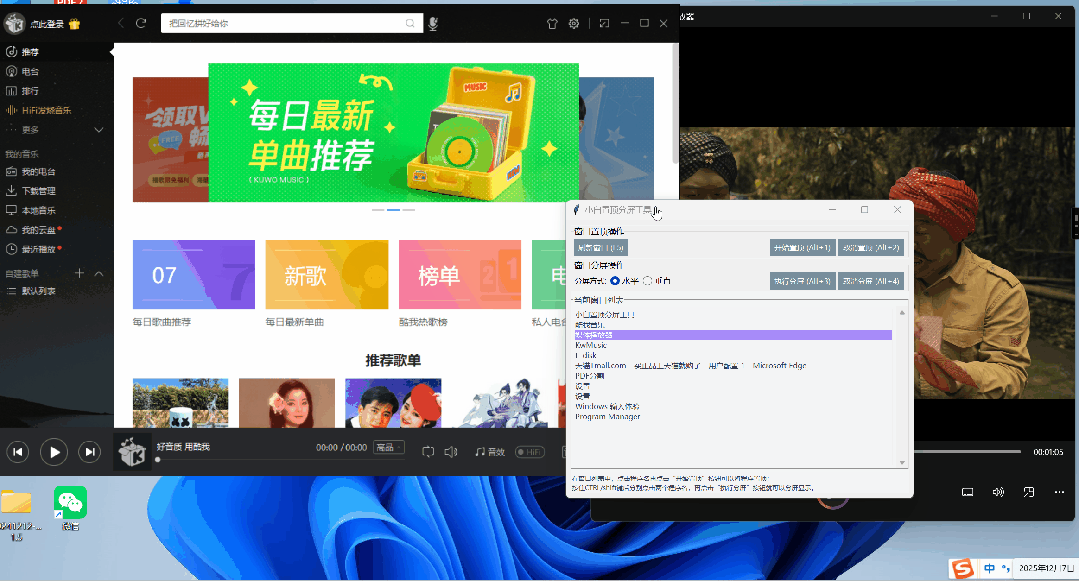Click the voice search microphone icon
This screenshot has height=581, width=1079.
(x=432, y=22)
